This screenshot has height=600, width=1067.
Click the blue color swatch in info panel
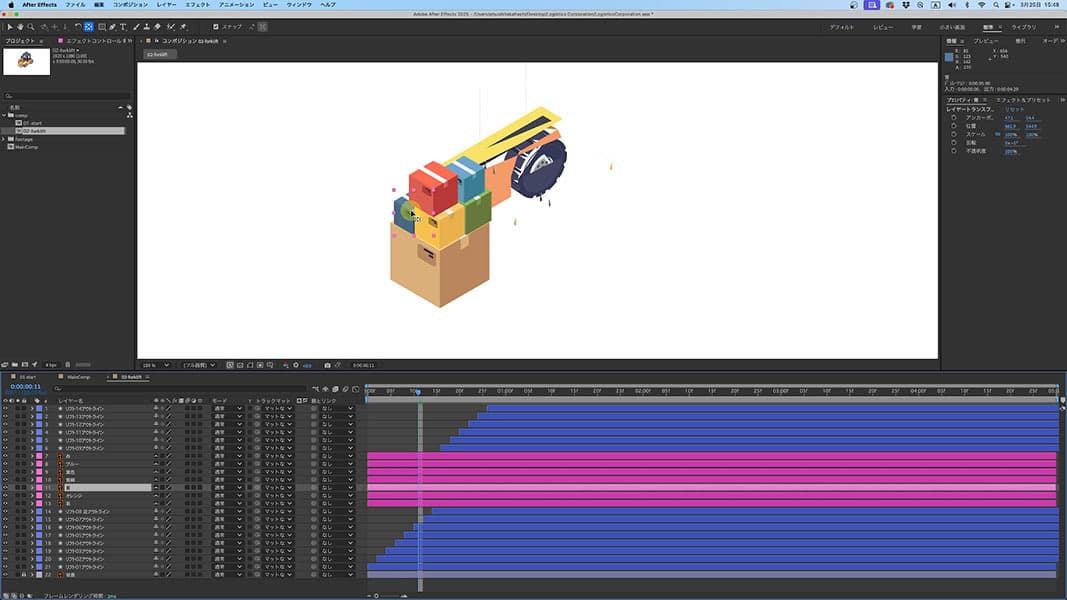(x=949, y=57)
